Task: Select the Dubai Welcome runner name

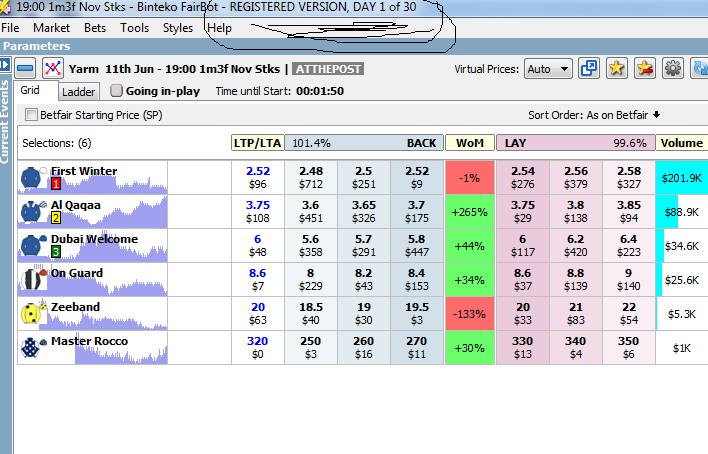Action: point(94,239)
